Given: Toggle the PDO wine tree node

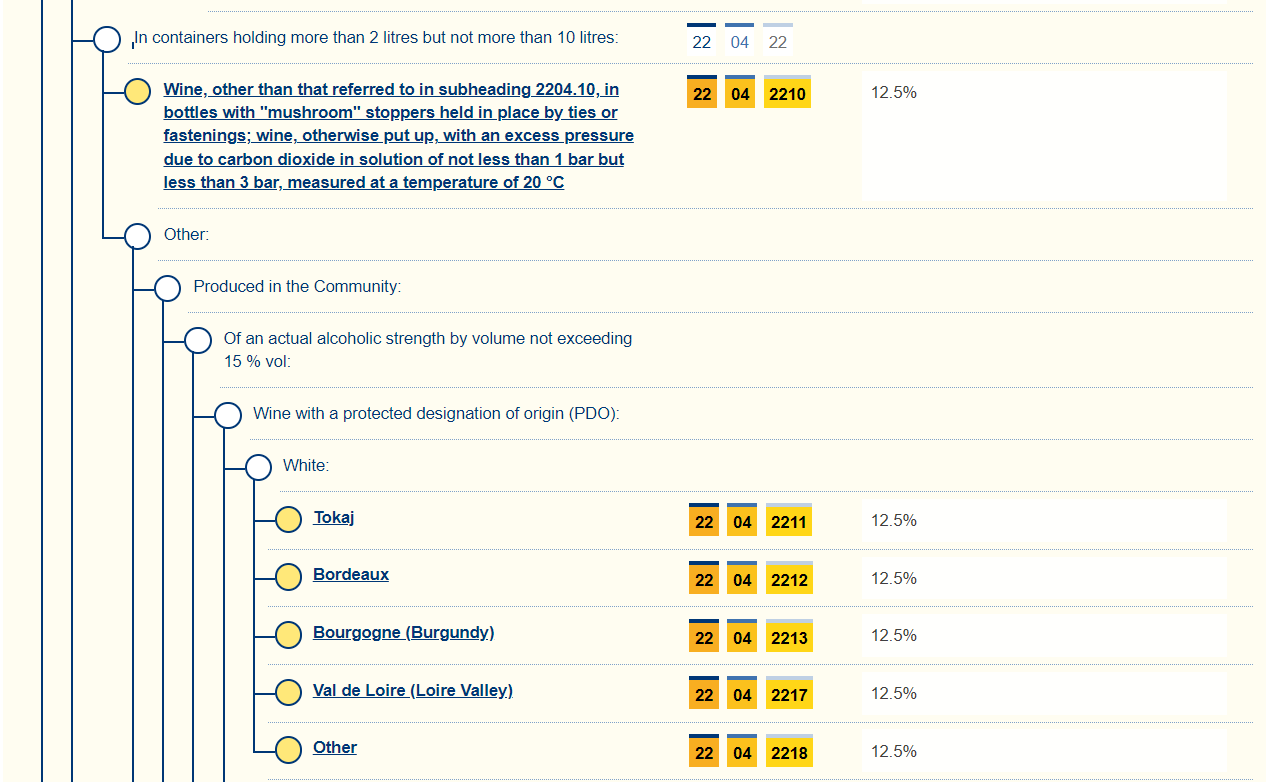Looking at the screenshot, I should click(228, 415).
